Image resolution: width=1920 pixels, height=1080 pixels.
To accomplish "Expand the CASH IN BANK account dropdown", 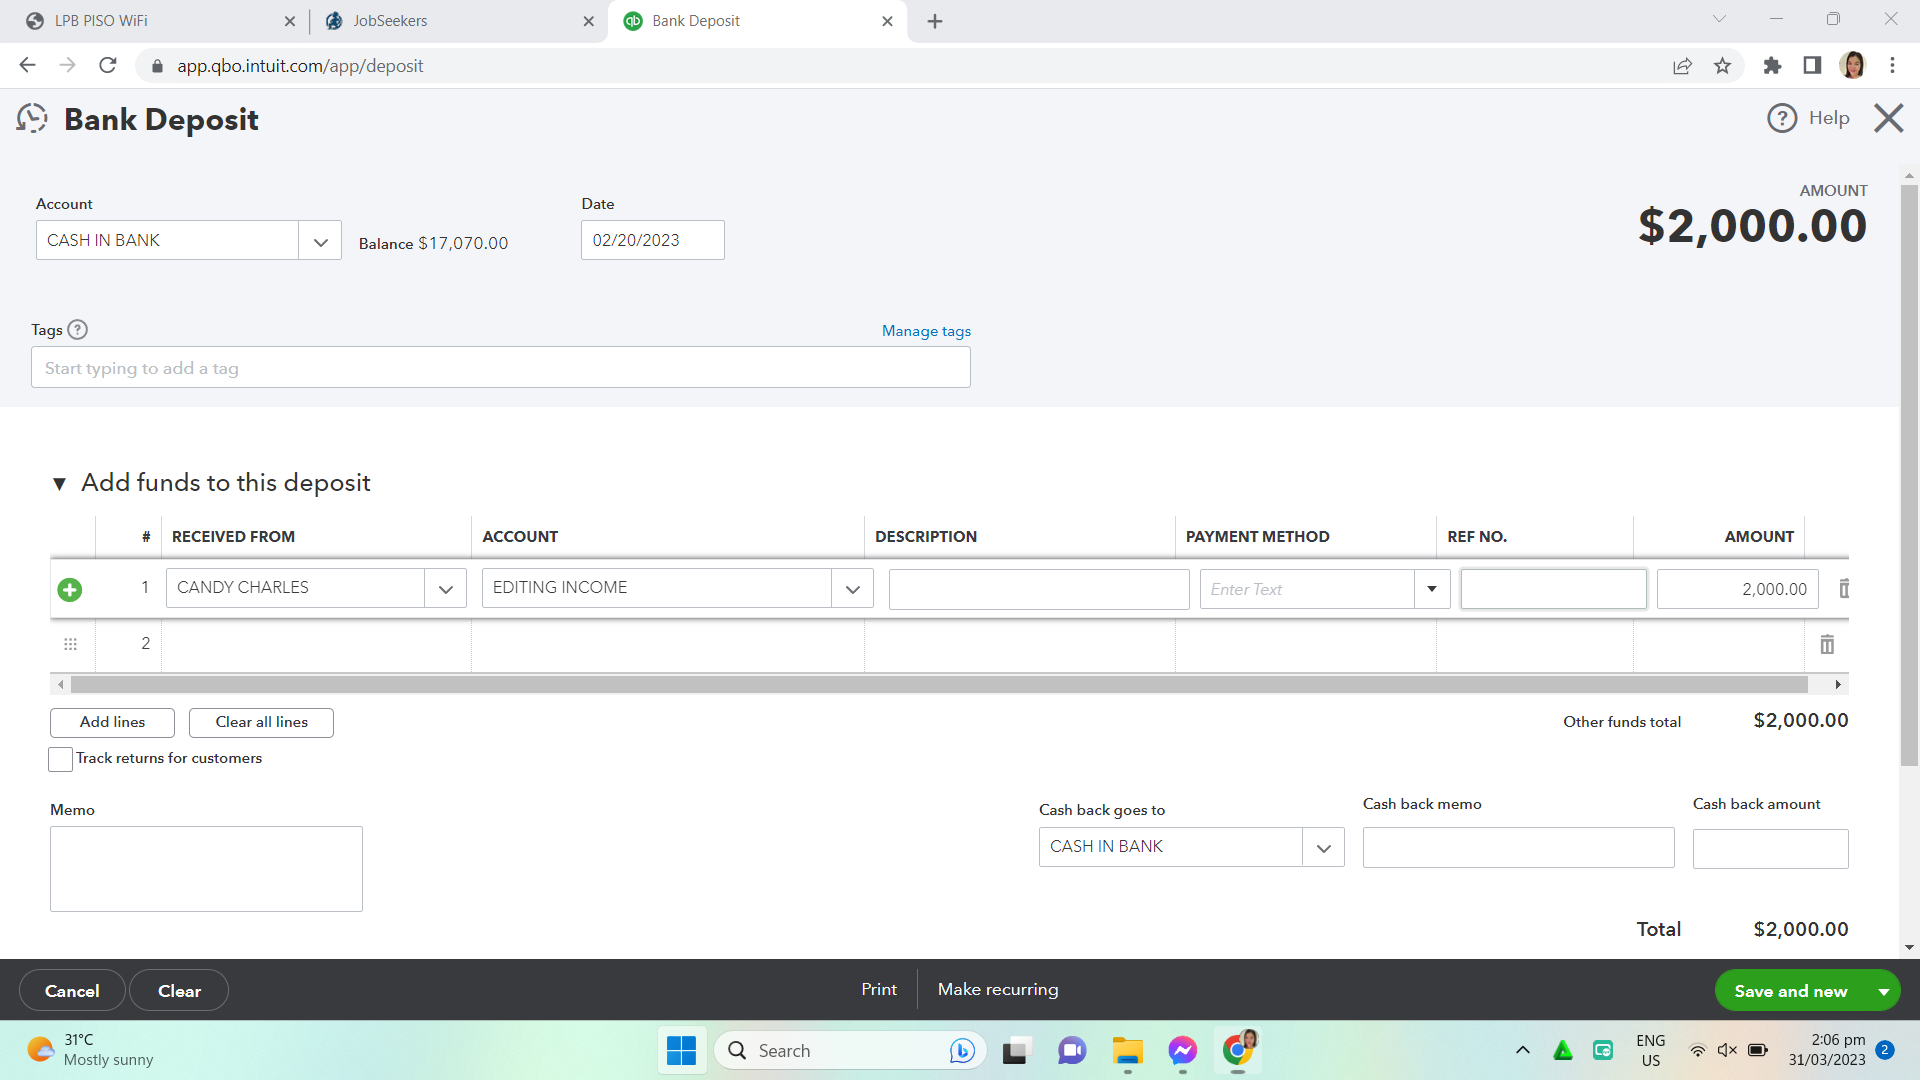I will click(320, 241).
